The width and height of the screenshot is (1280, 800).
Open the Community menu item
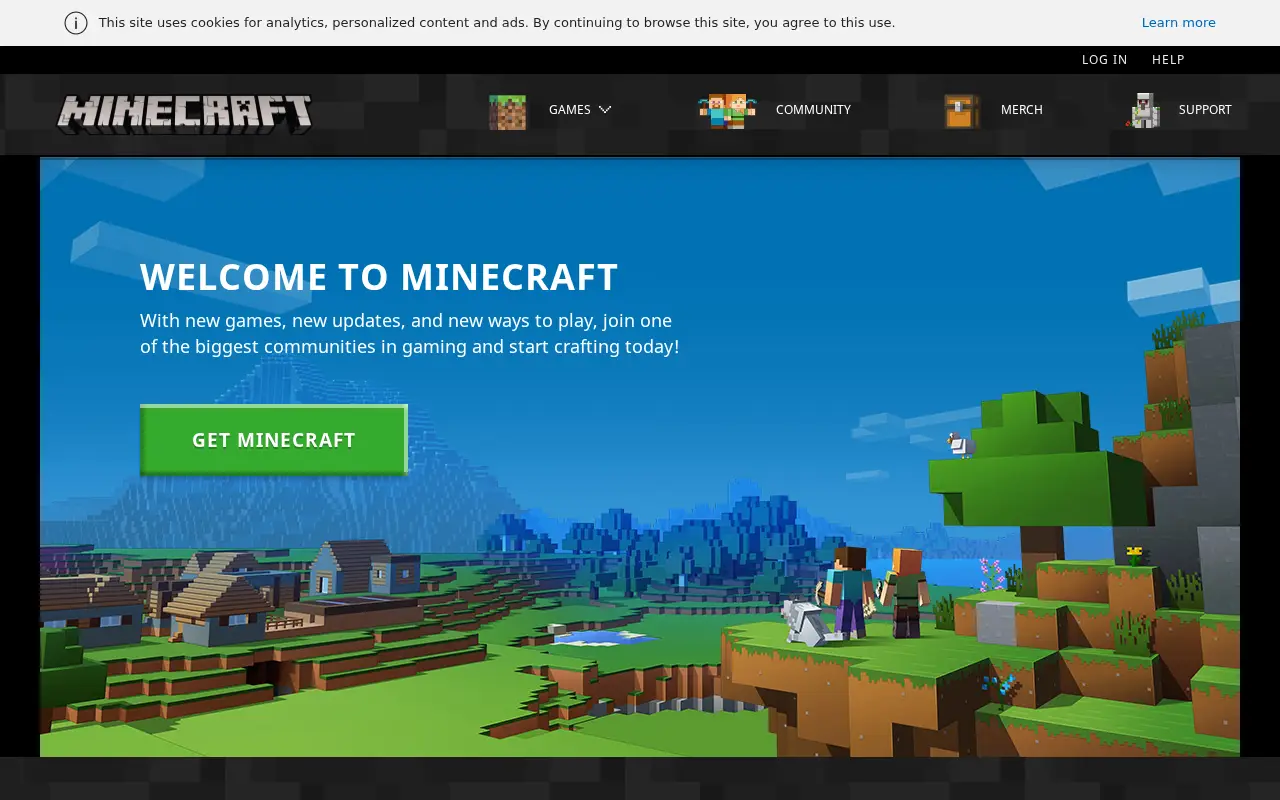click(813, 110)
